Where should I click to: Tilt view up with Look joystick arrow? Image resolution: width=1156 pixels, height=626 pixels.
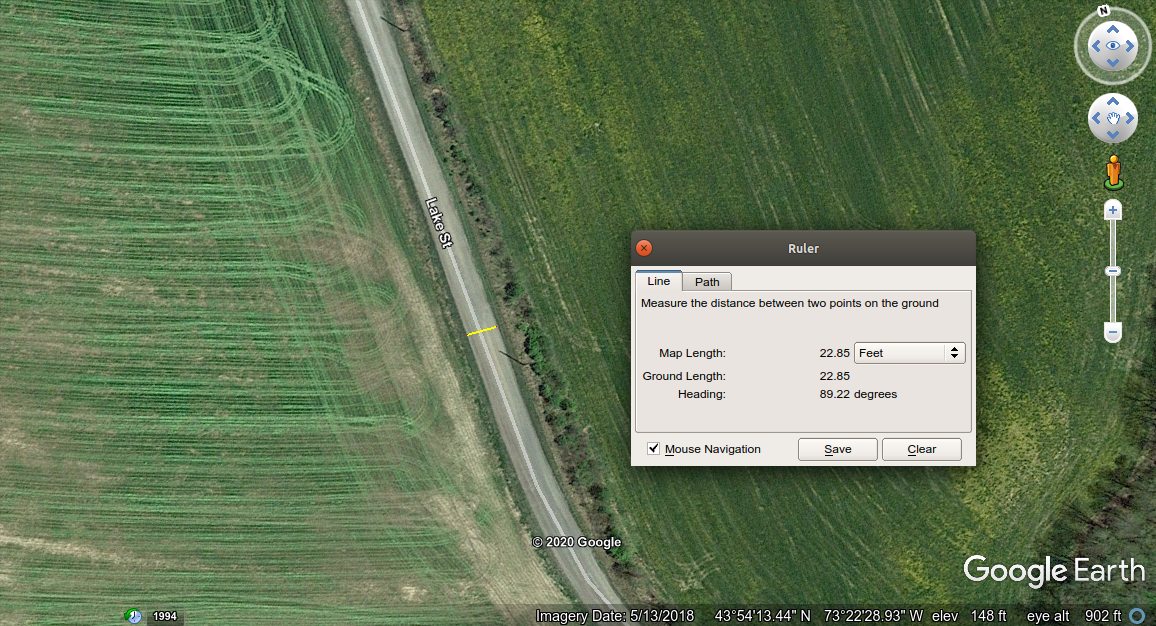pyautogui.click(x=1112, y=28)
